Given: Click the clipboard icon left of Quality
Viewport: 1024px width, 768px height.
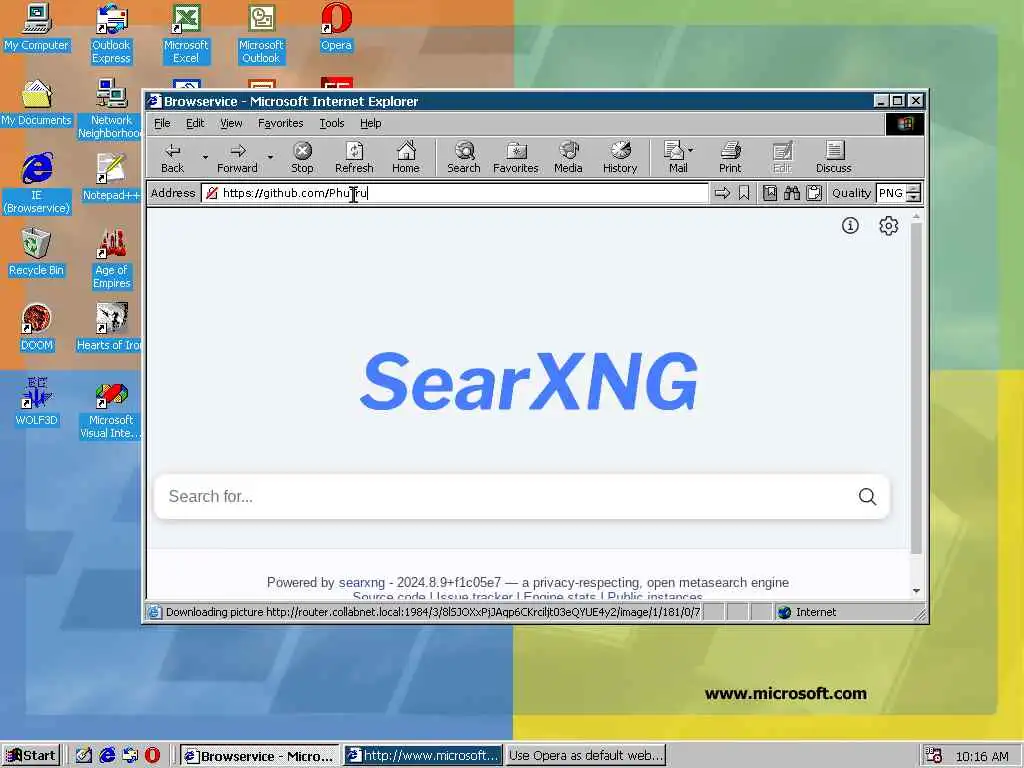Looking at the screenshot, I should 814,193.
